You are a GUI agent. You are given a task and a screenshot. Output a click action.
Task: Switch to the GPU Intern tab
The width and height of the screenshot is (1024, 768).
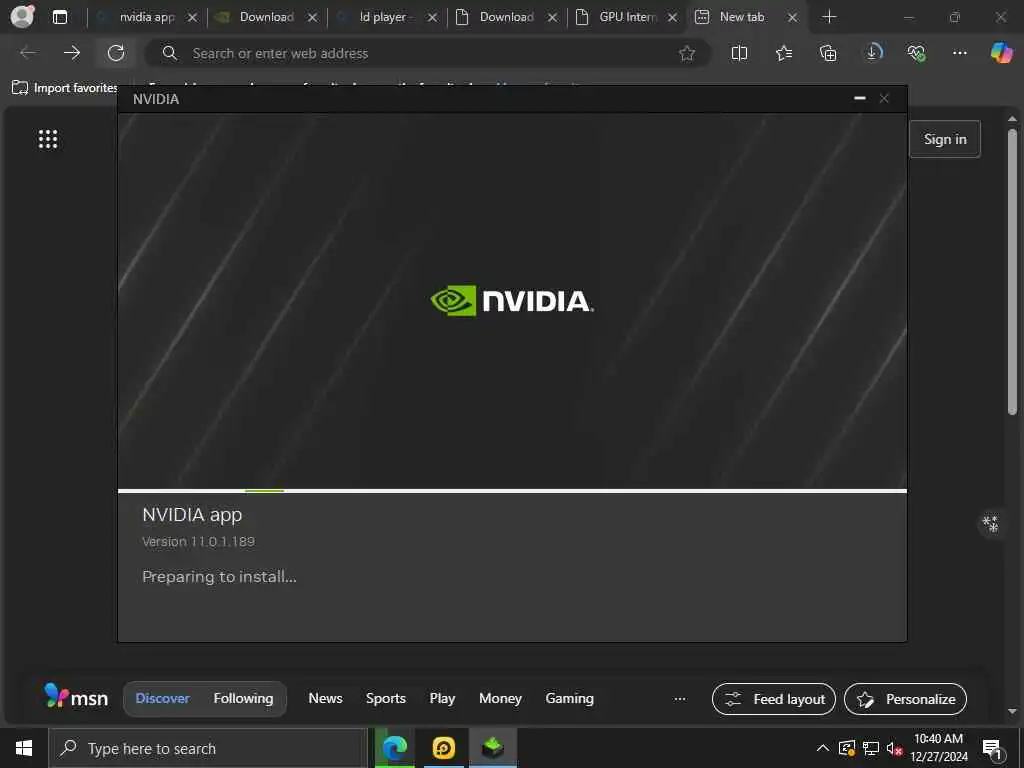pos(627,17)
